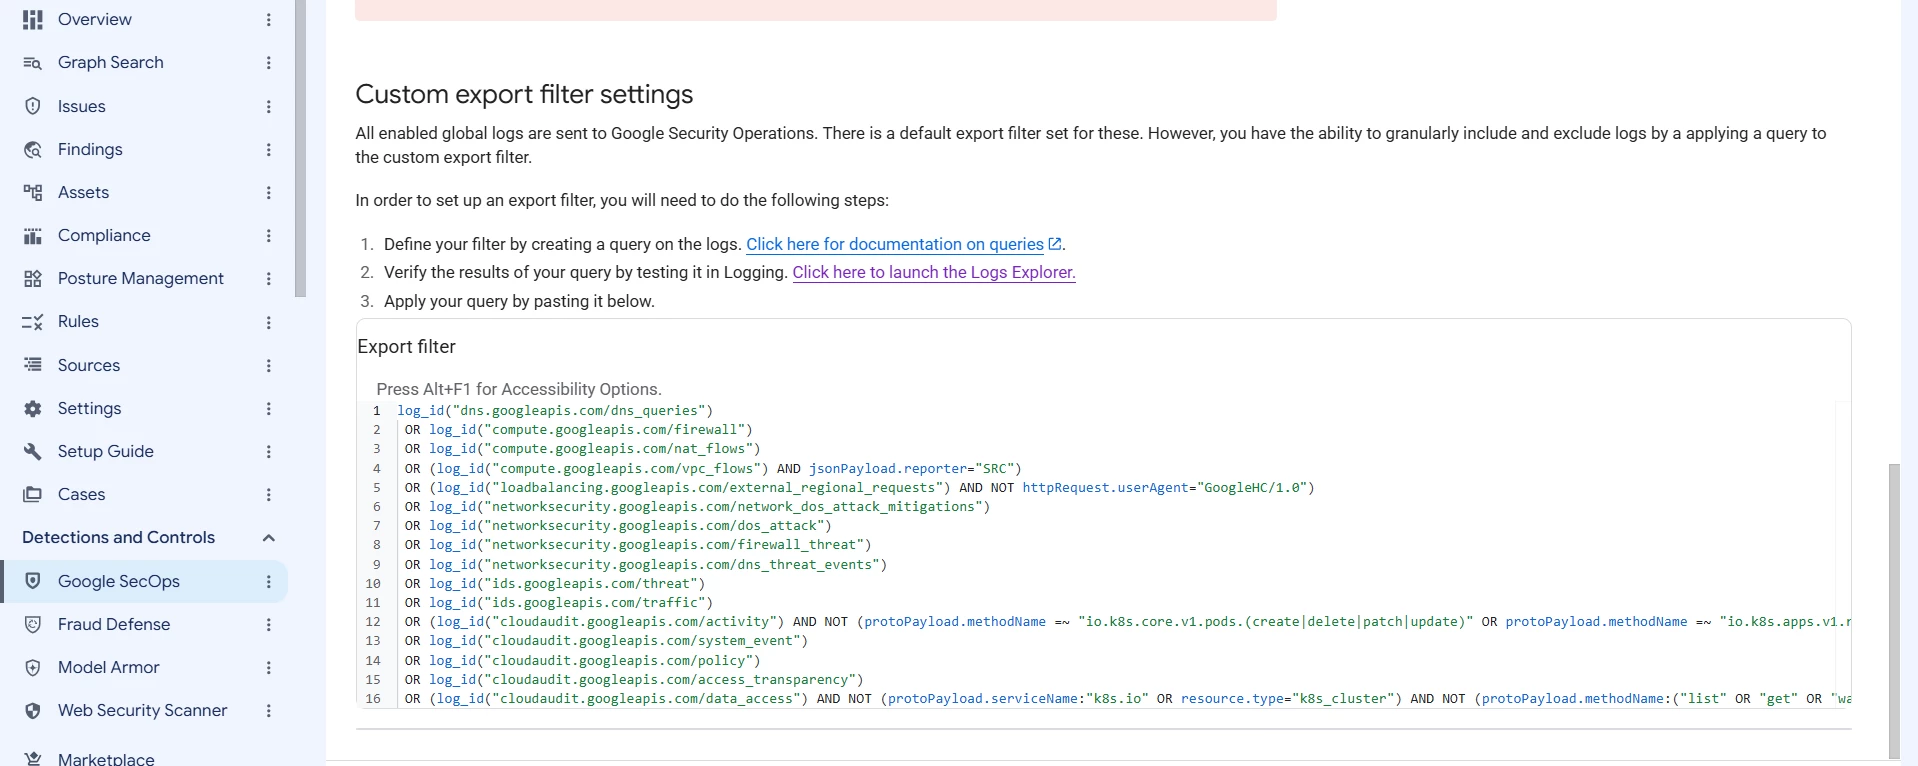Open Fraud Defense in the sidebar
1918x766 pixels.
click(114, 624)
